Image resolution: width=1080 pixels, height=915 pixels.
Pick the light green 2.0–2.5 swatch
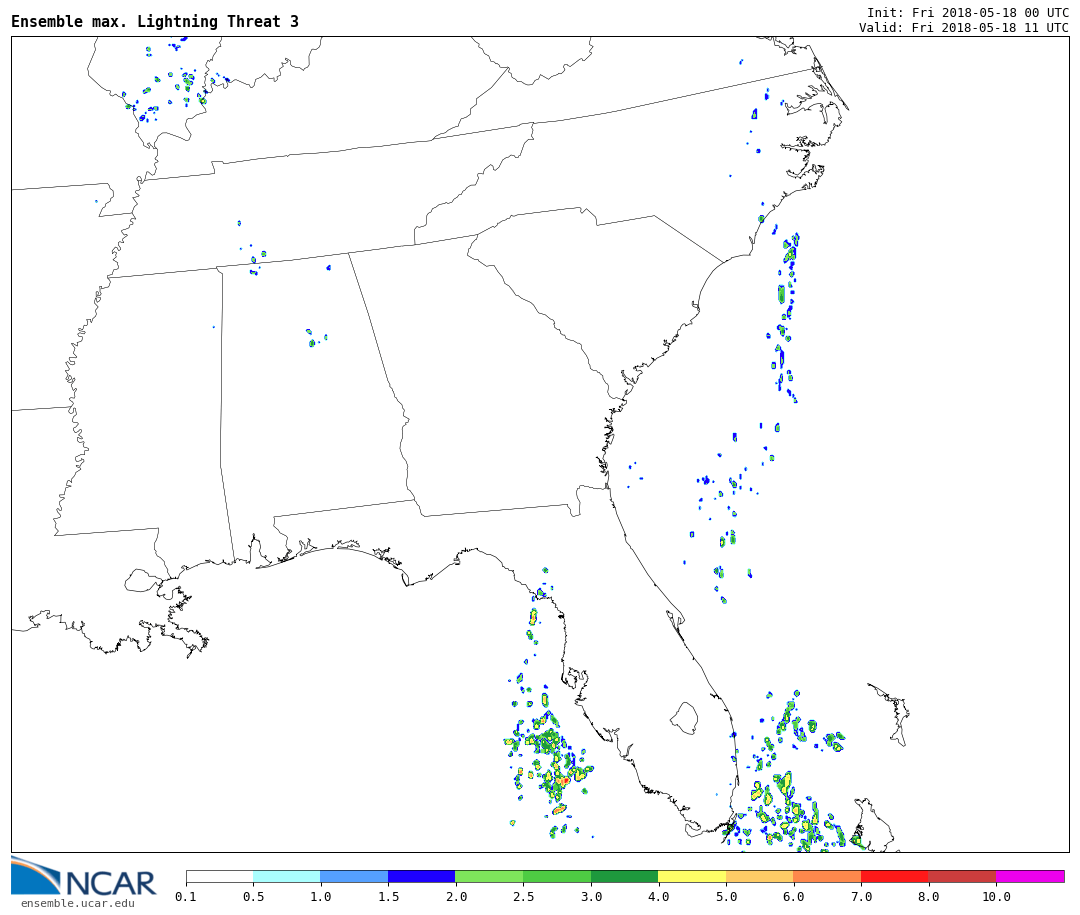[488, 876]
